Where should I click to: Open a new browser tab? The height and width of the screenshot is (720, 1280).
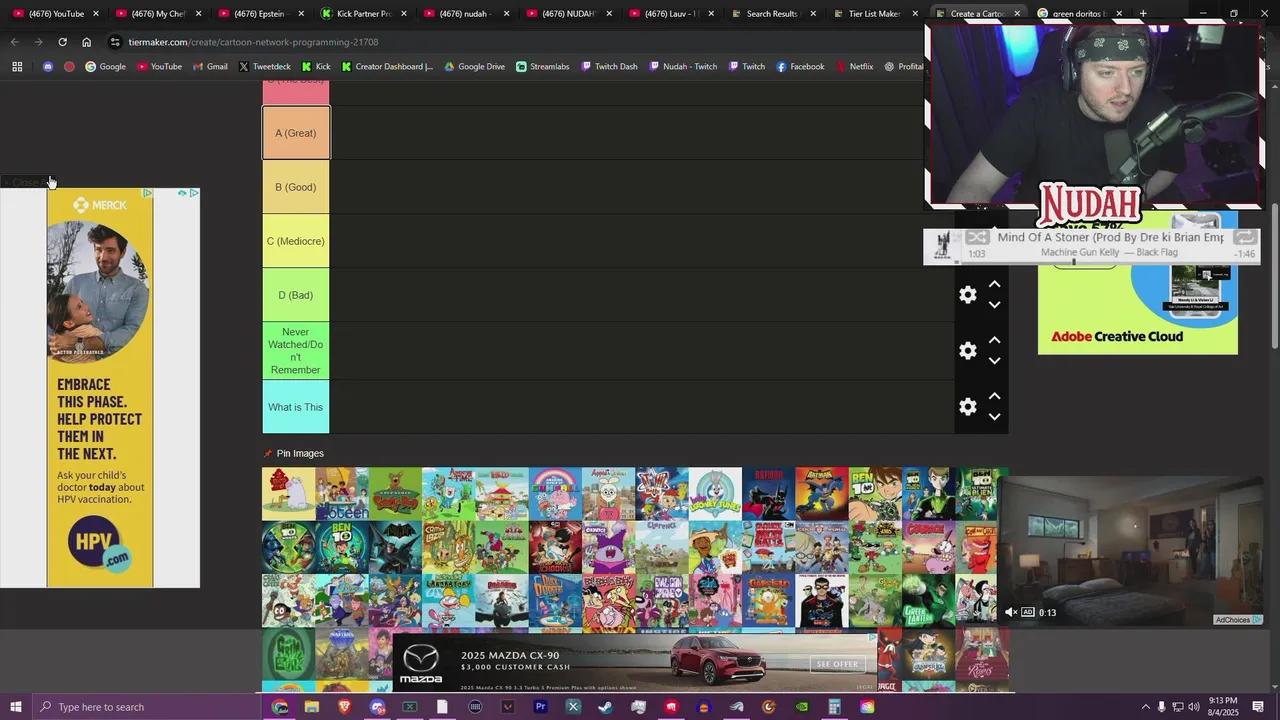pos(1143,14)
